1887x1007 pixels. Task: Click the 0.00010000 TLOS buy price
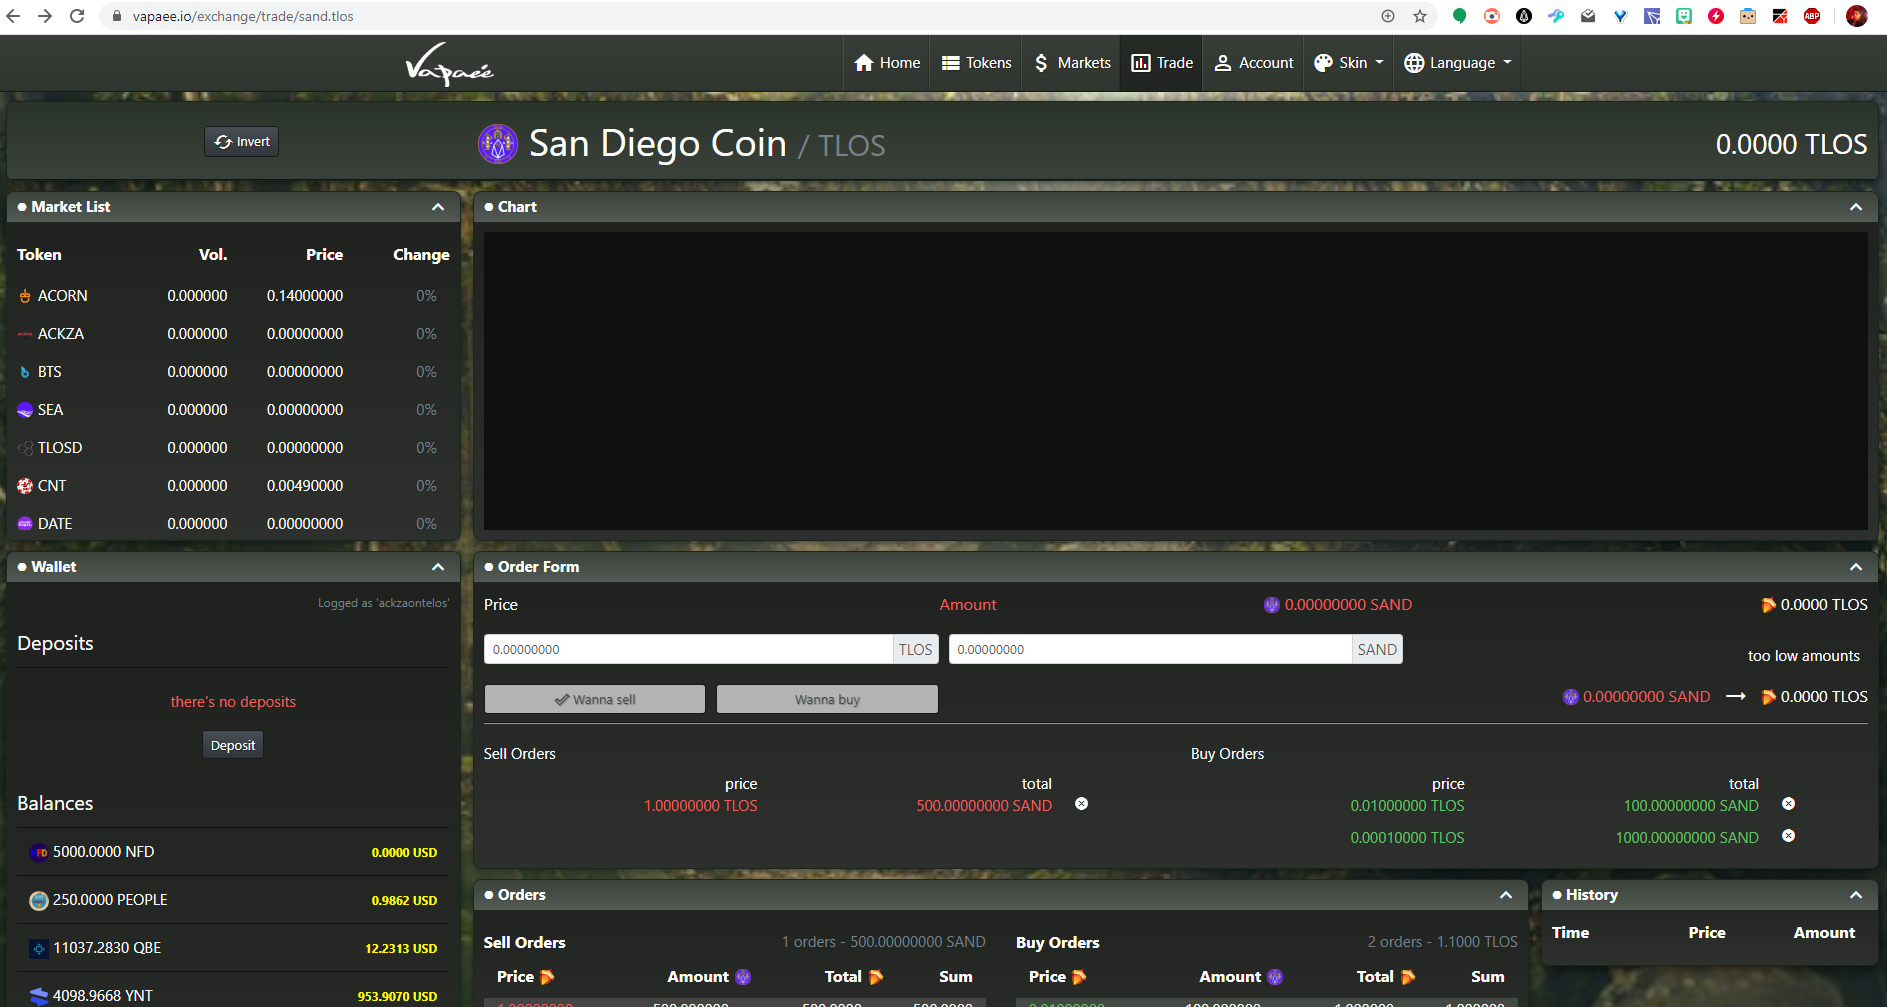tap(1407, 838)
